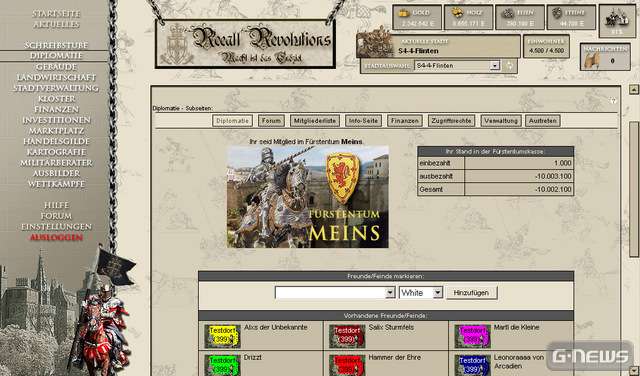The image size is (640, 376).
Task: Click the name Hammer der Ehre
Action: pos(395,357)
